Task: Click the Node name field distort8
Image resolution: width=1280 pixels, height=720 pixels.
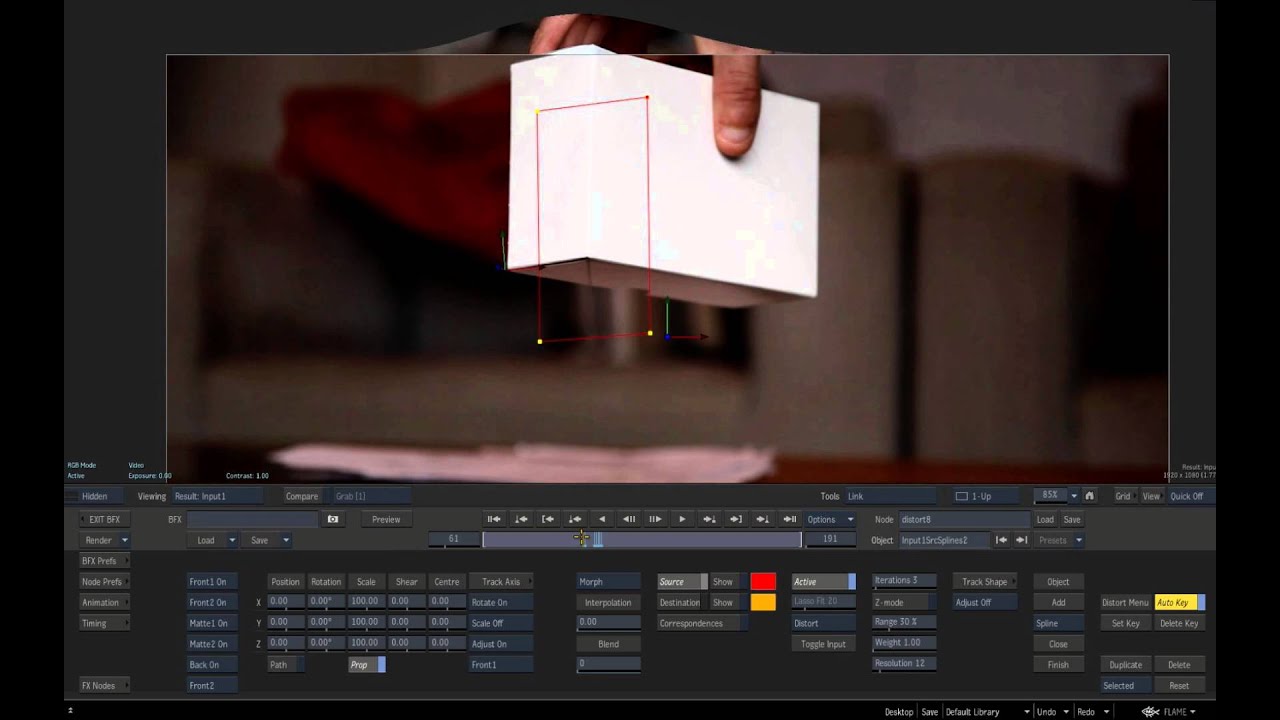Action: tap(965, 519)
